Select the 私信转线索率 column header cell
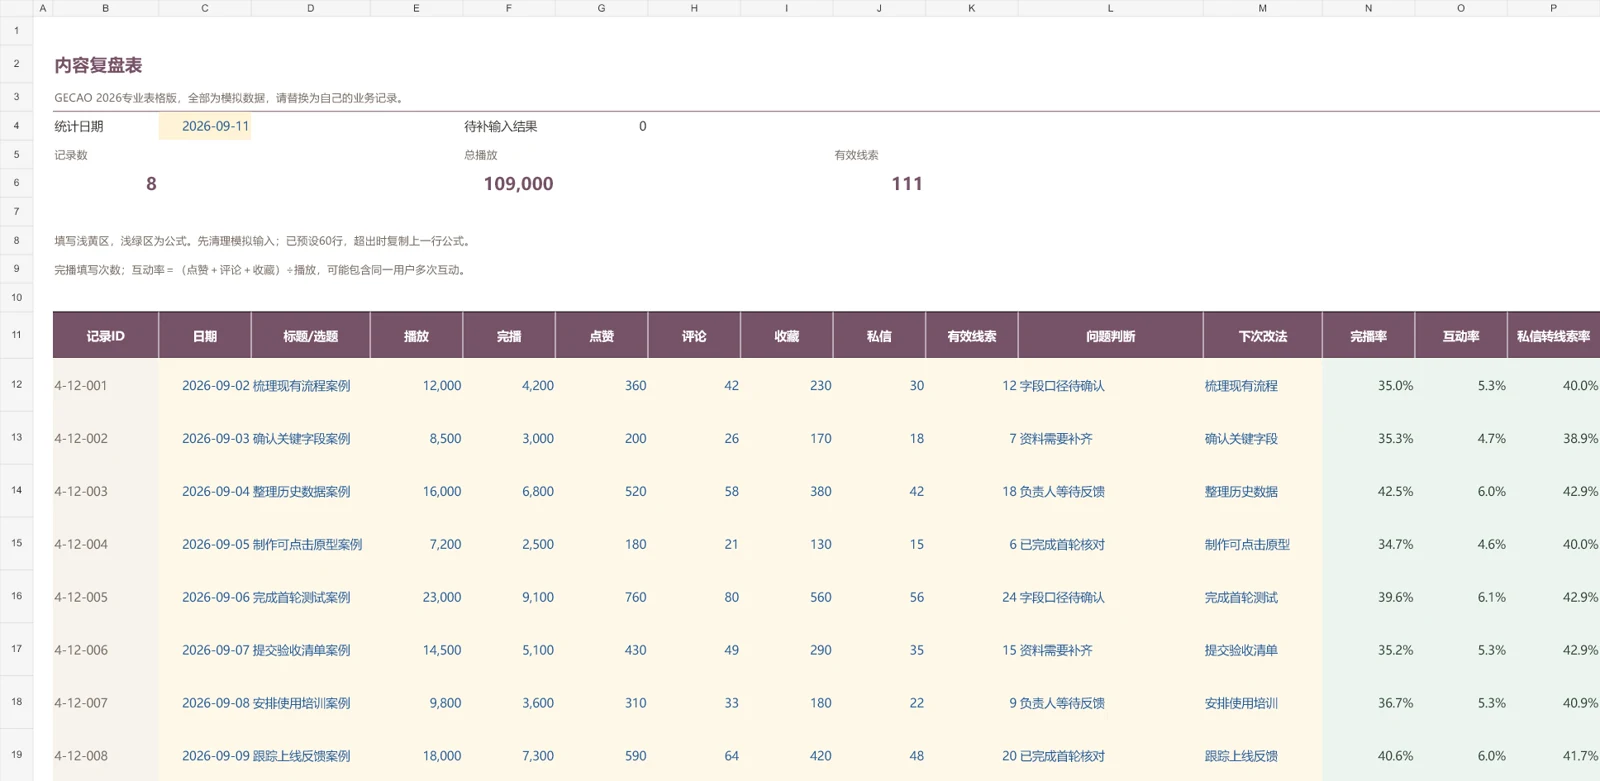The width and height of the screenshot is (1600, 781). tap(1553, 336)
